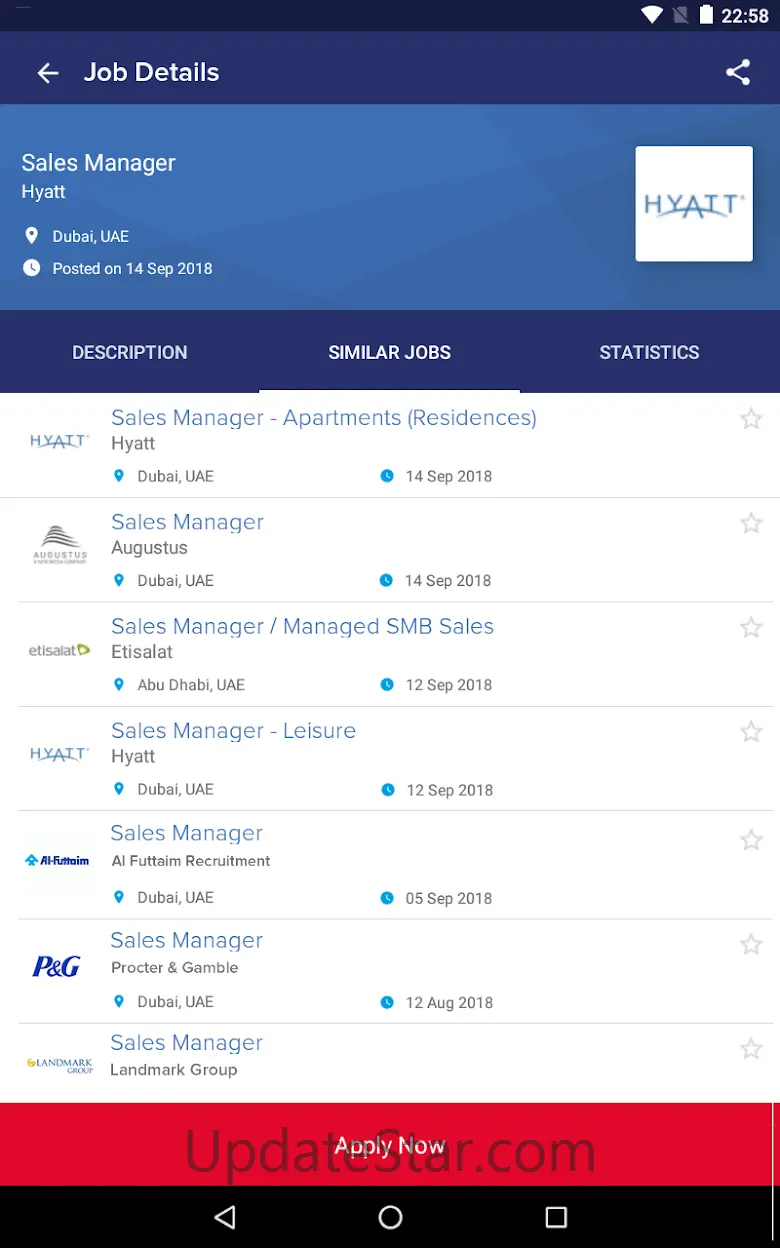Click header clock icon beside Posted on date

[x=32, y=268]
